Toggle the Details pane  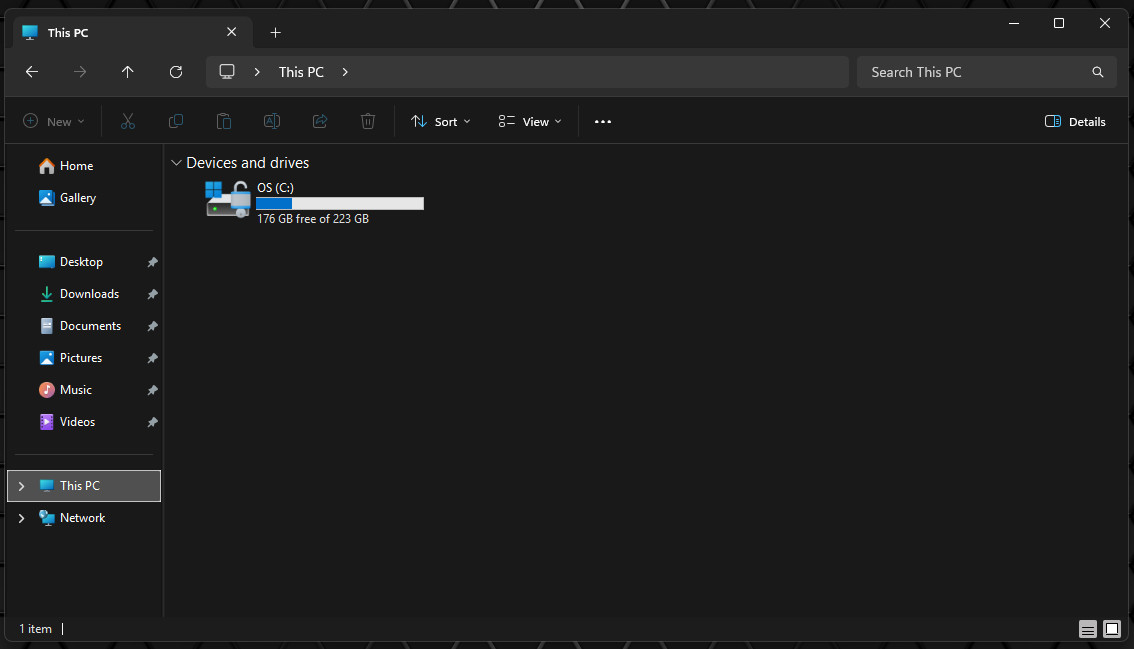[1075, 122]
